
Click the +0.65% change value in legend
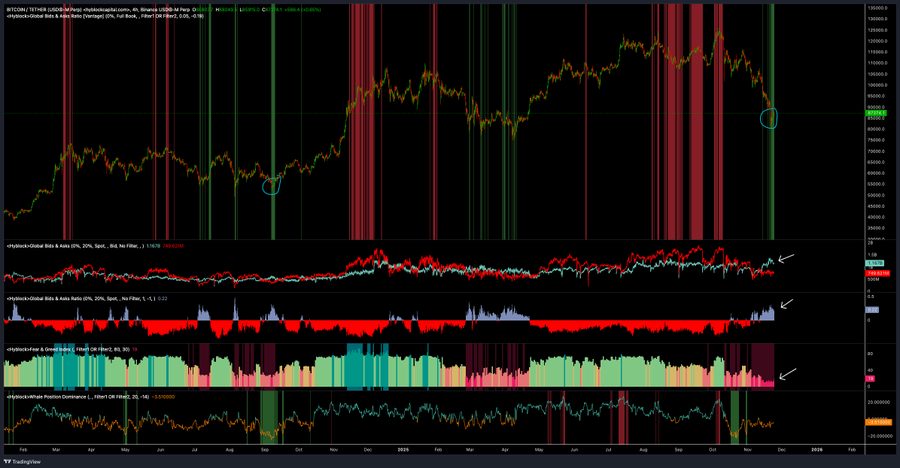click(311, 10)
